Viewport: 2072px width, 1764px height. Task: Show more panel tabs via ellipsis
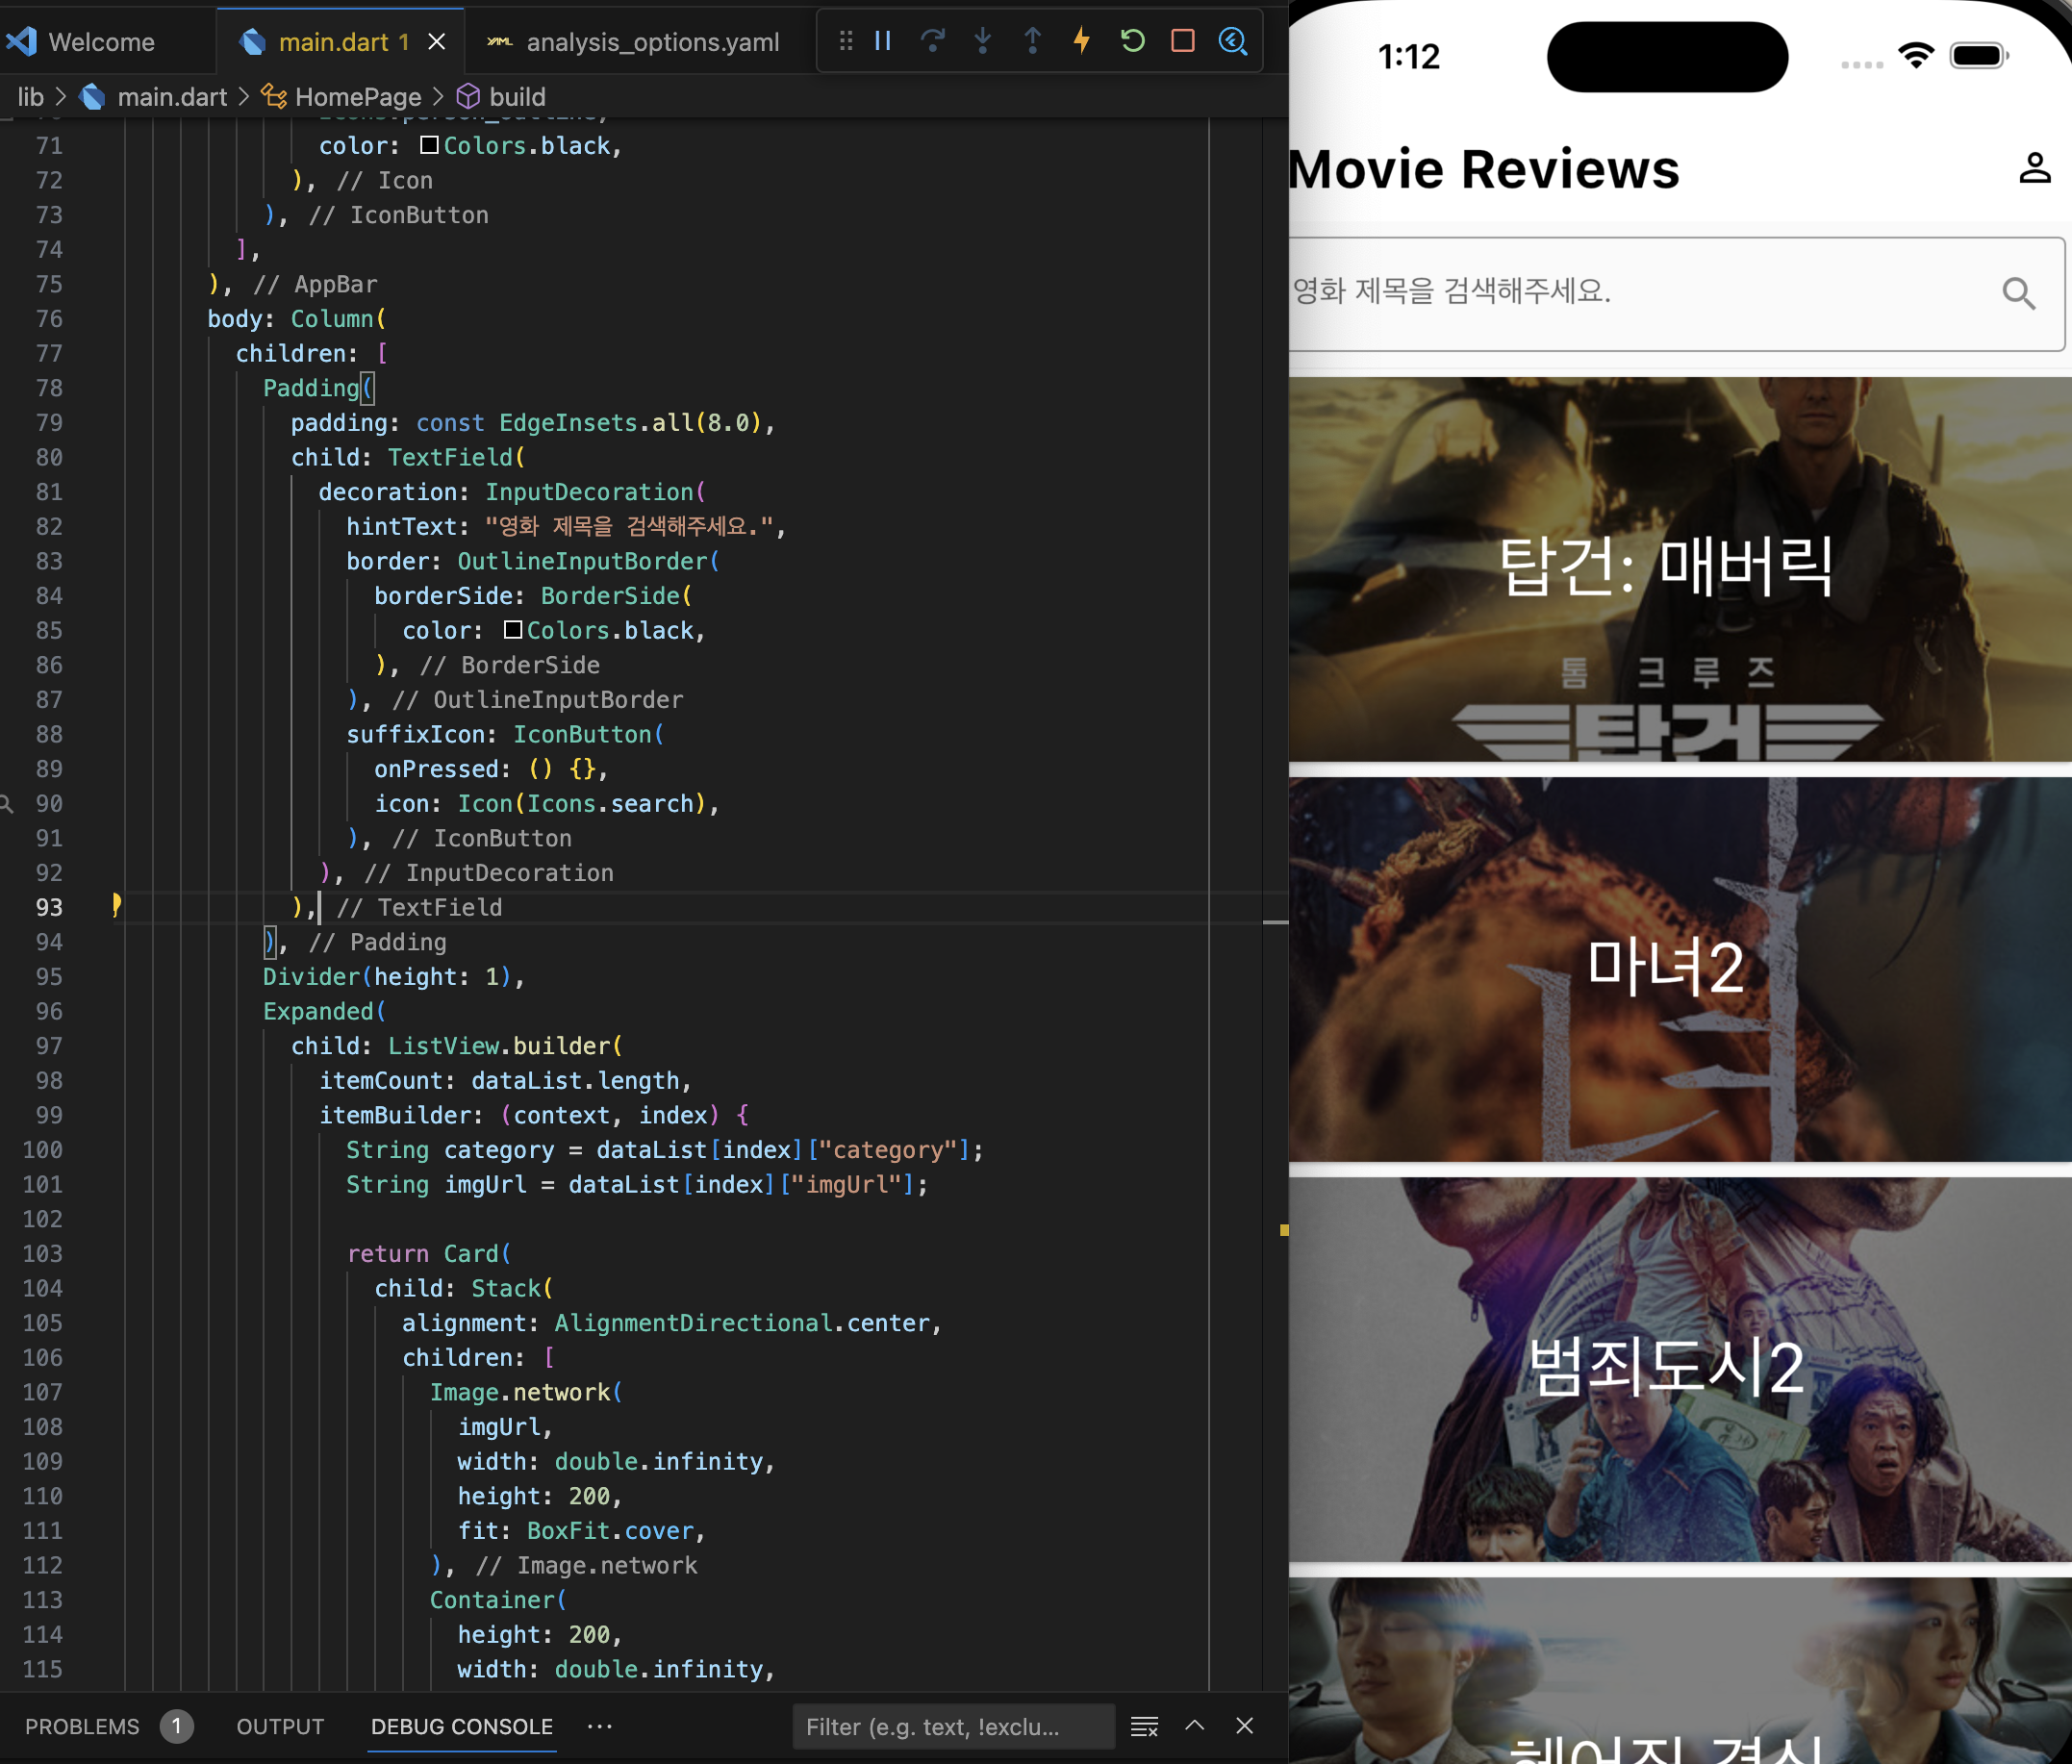600,1727
